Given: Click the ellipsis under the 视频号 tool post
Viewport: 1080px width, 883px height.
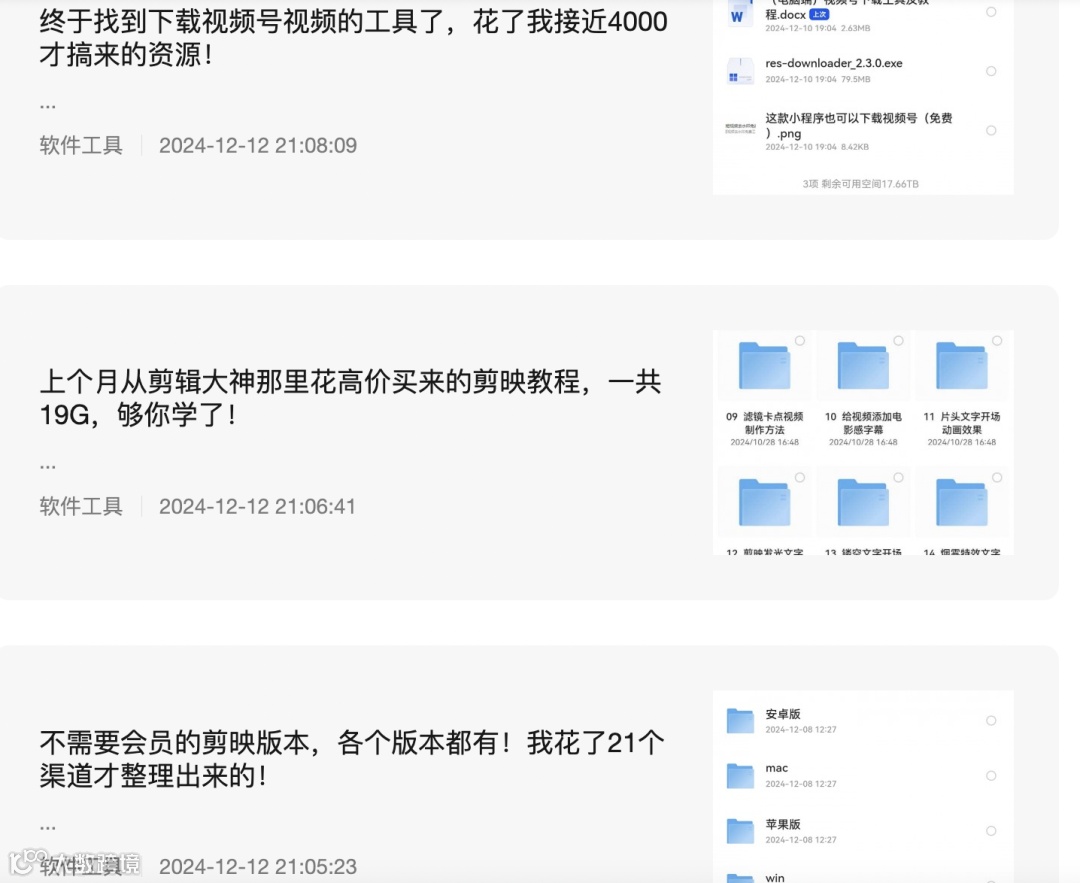Looking at the screenshot, I should coord(48,107).
